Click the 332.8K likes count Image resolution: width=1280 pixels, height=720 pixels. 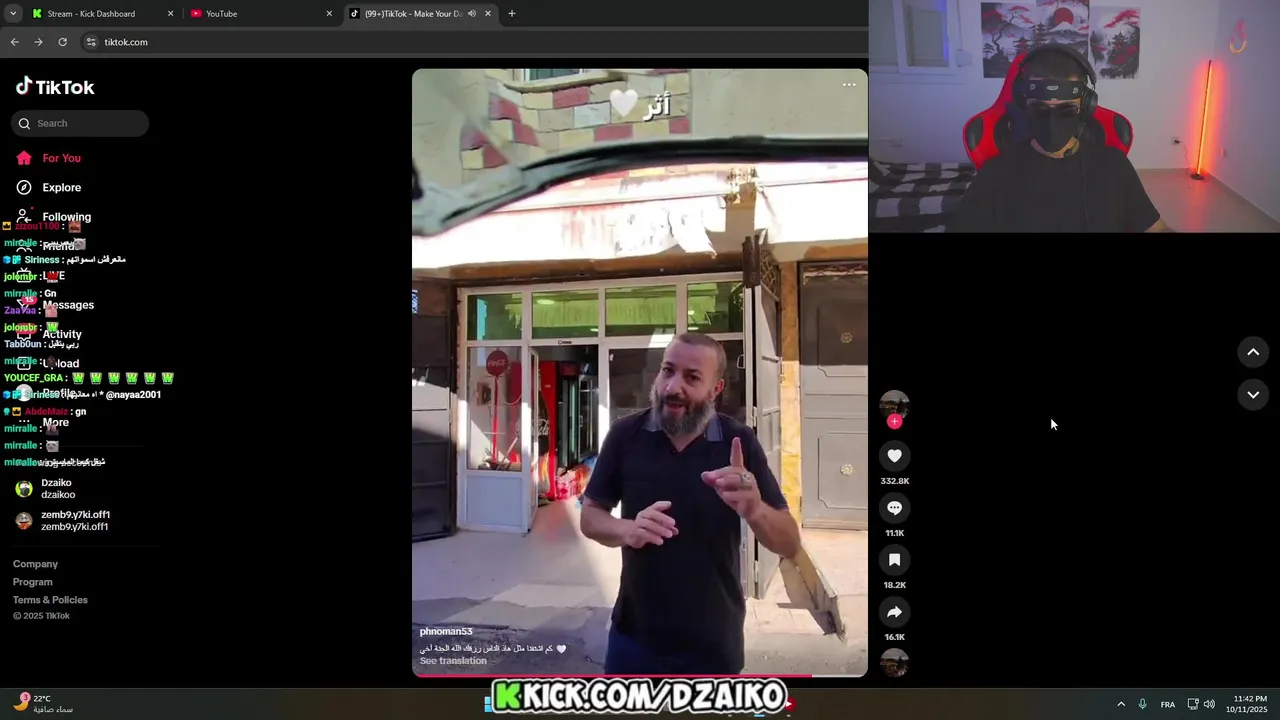[895, 481]
